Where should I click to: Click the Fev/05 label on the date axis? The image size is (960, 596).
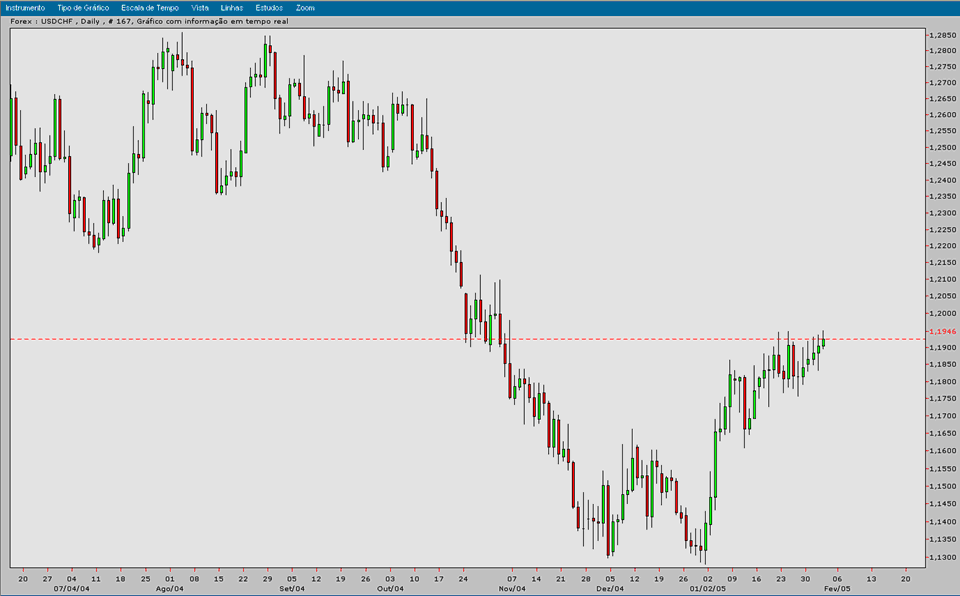tap(838, 589)
